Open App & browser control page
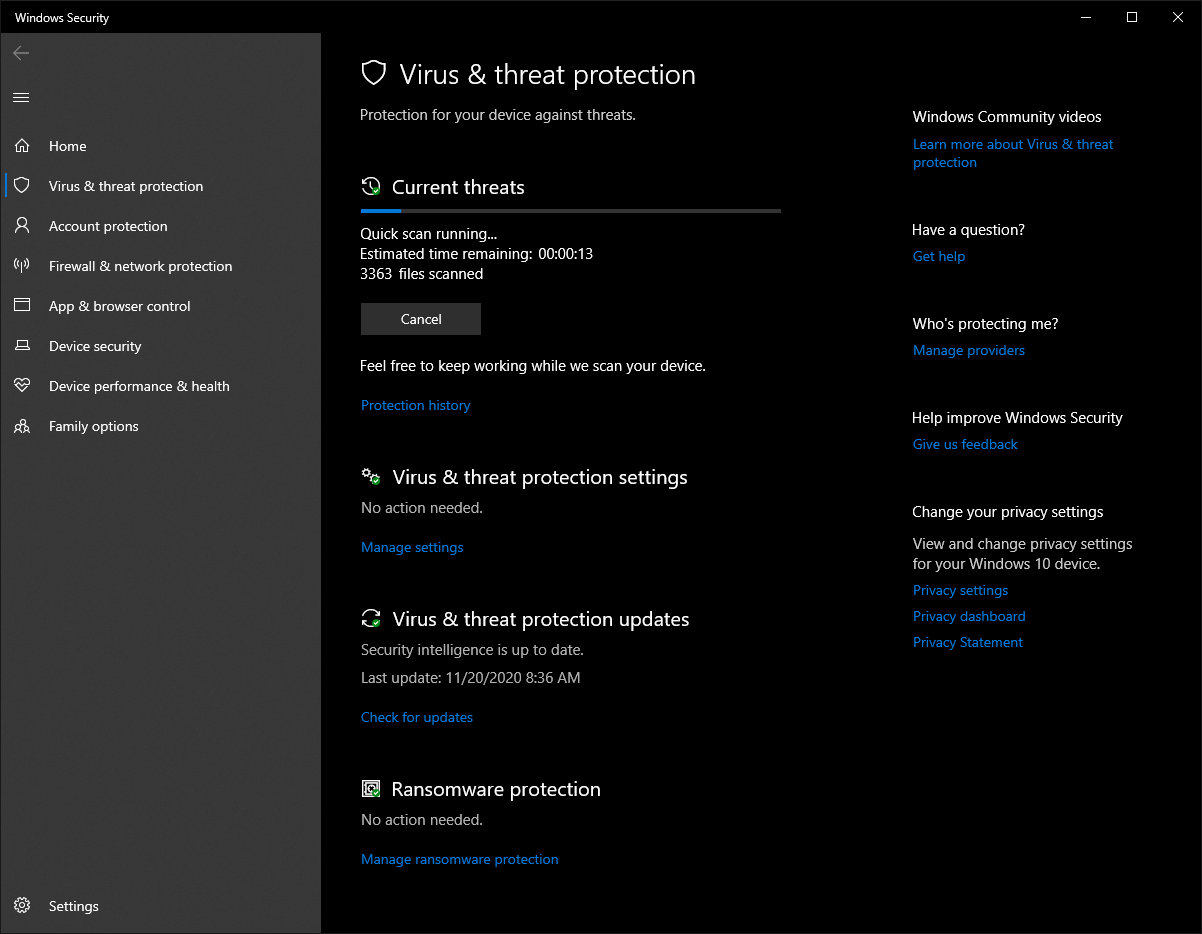Image resolution: width=1202 pixels, height=934 pixels. click(160, 306)
